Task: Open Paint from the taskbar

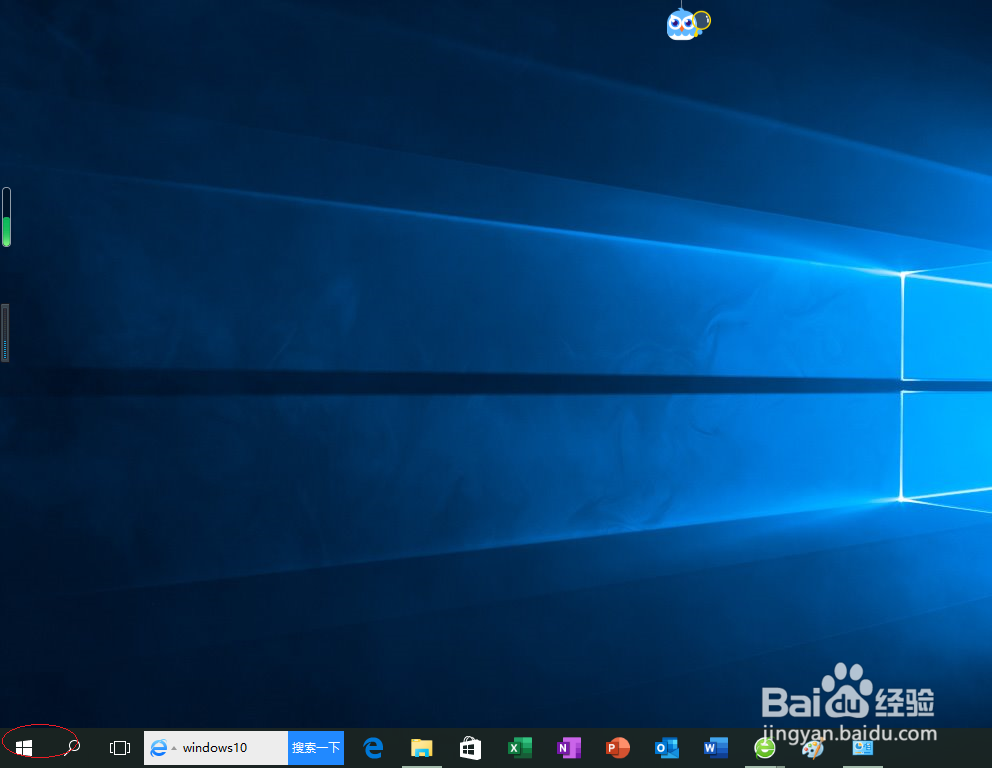Action: point(812,747)
